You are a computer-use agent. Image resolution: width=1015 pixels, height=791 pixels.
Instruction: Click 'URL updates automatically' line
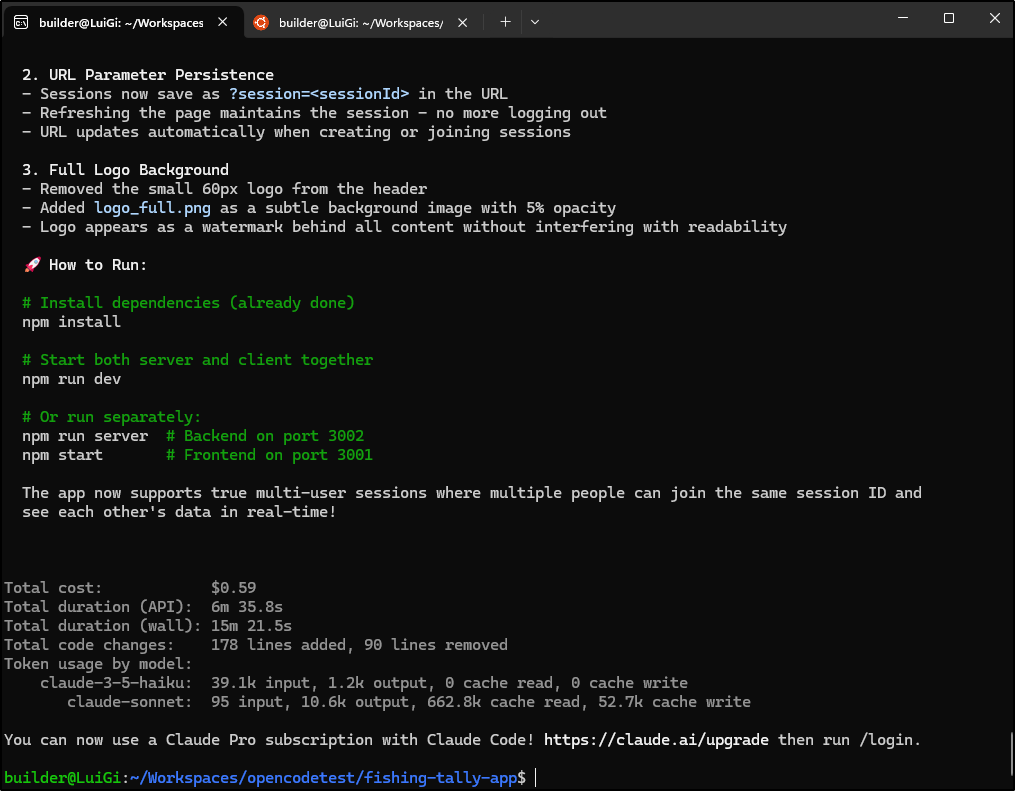click(x=296, y=132)
